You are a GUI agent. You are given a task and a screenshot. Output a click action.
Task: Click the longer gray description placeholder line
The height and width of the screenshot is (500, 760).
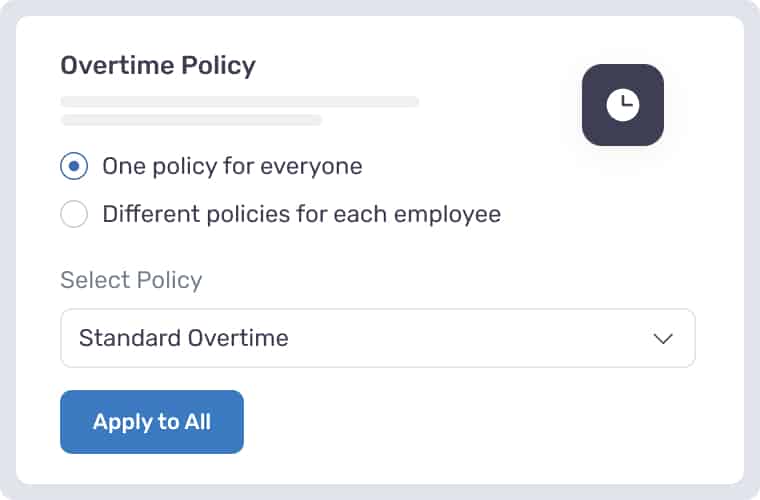click(239, 102)
